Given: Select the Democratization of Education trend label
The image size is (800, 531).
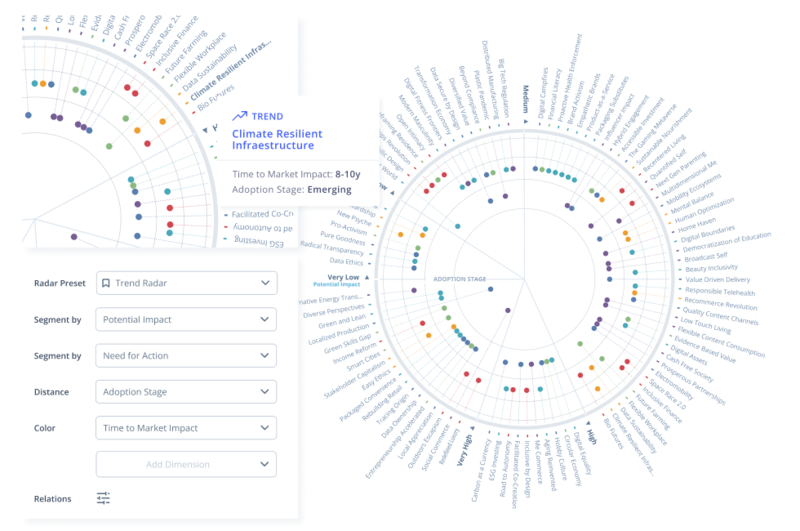Looking at the screenshot, I should tap(727, 236).
